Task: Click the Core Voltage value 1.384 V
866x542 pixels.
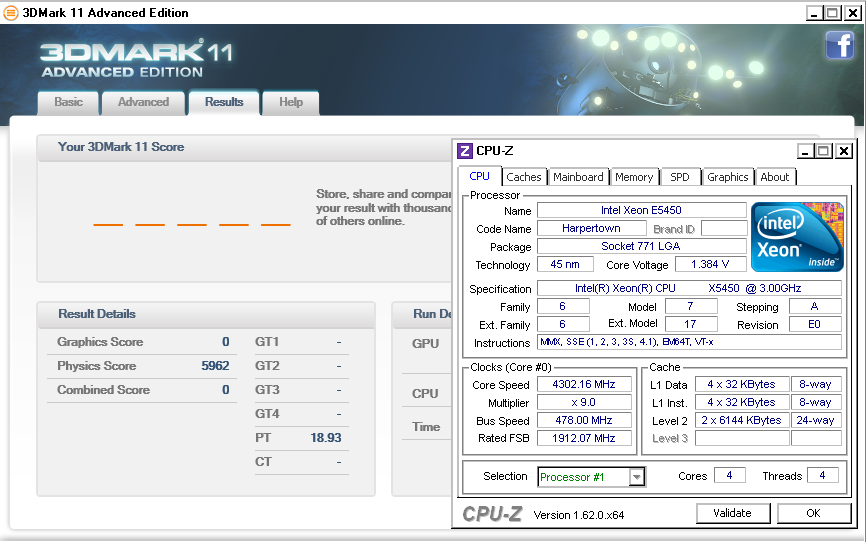Action: pos(710,264)
